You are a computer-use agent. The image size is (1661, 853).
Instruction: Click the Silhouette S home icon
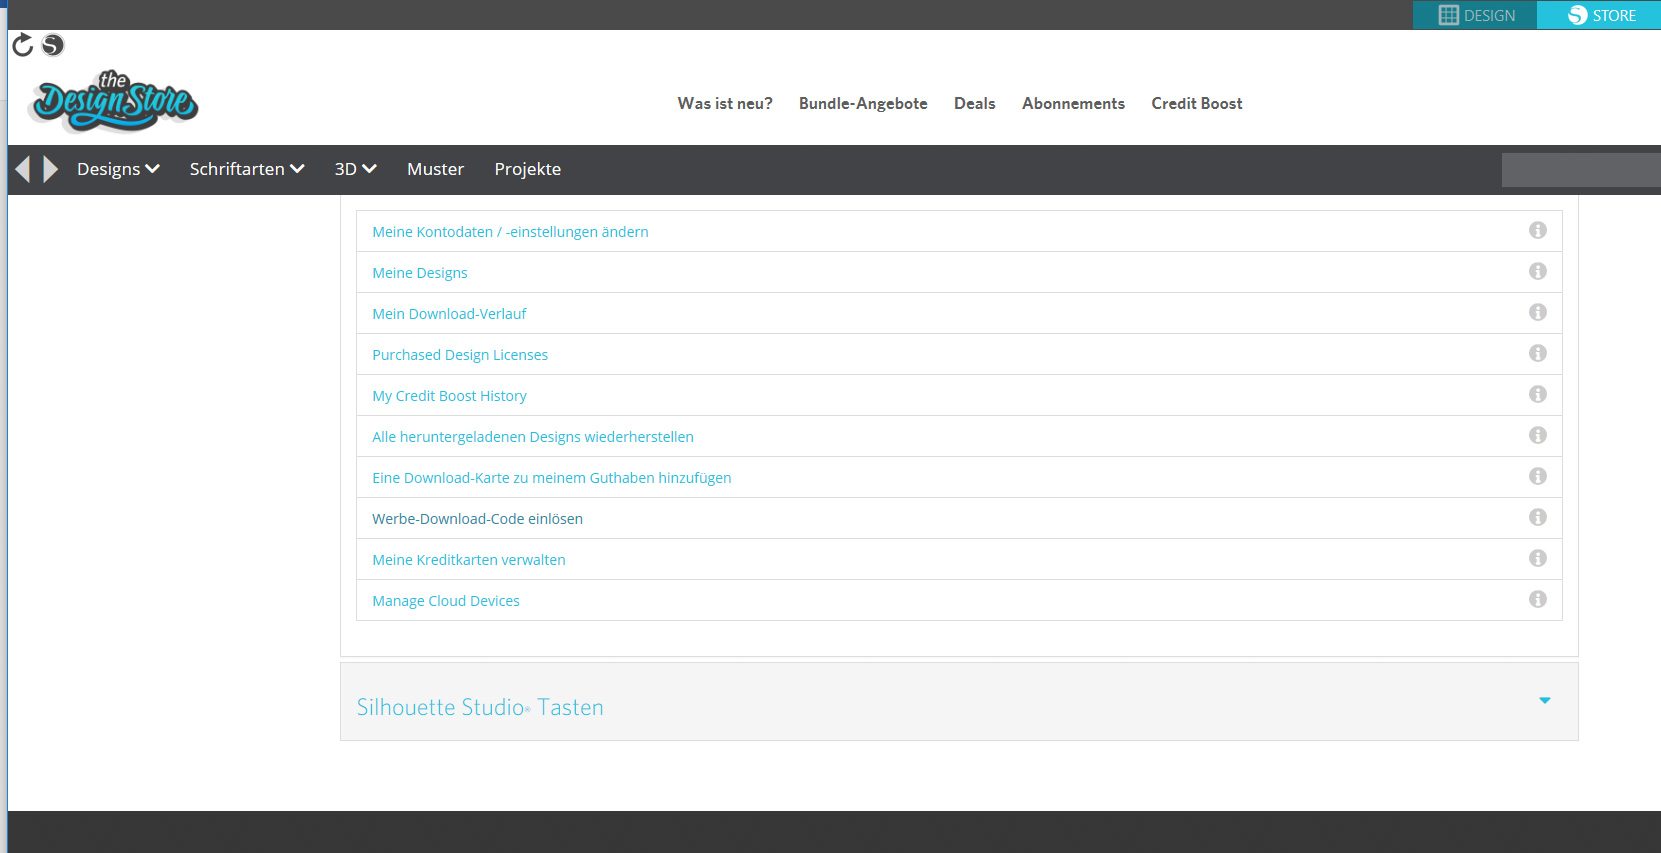coord(53,45)
